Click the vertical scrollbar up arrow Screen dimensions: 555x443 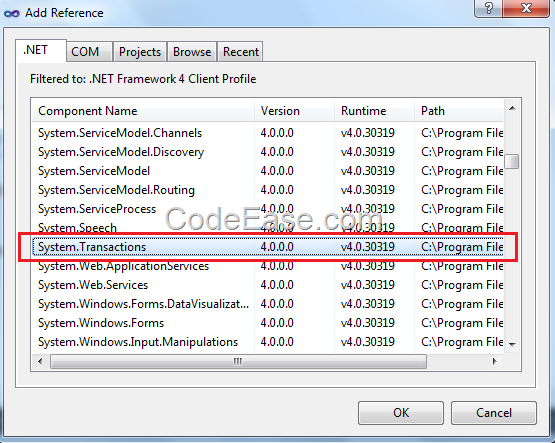point(512,108)
